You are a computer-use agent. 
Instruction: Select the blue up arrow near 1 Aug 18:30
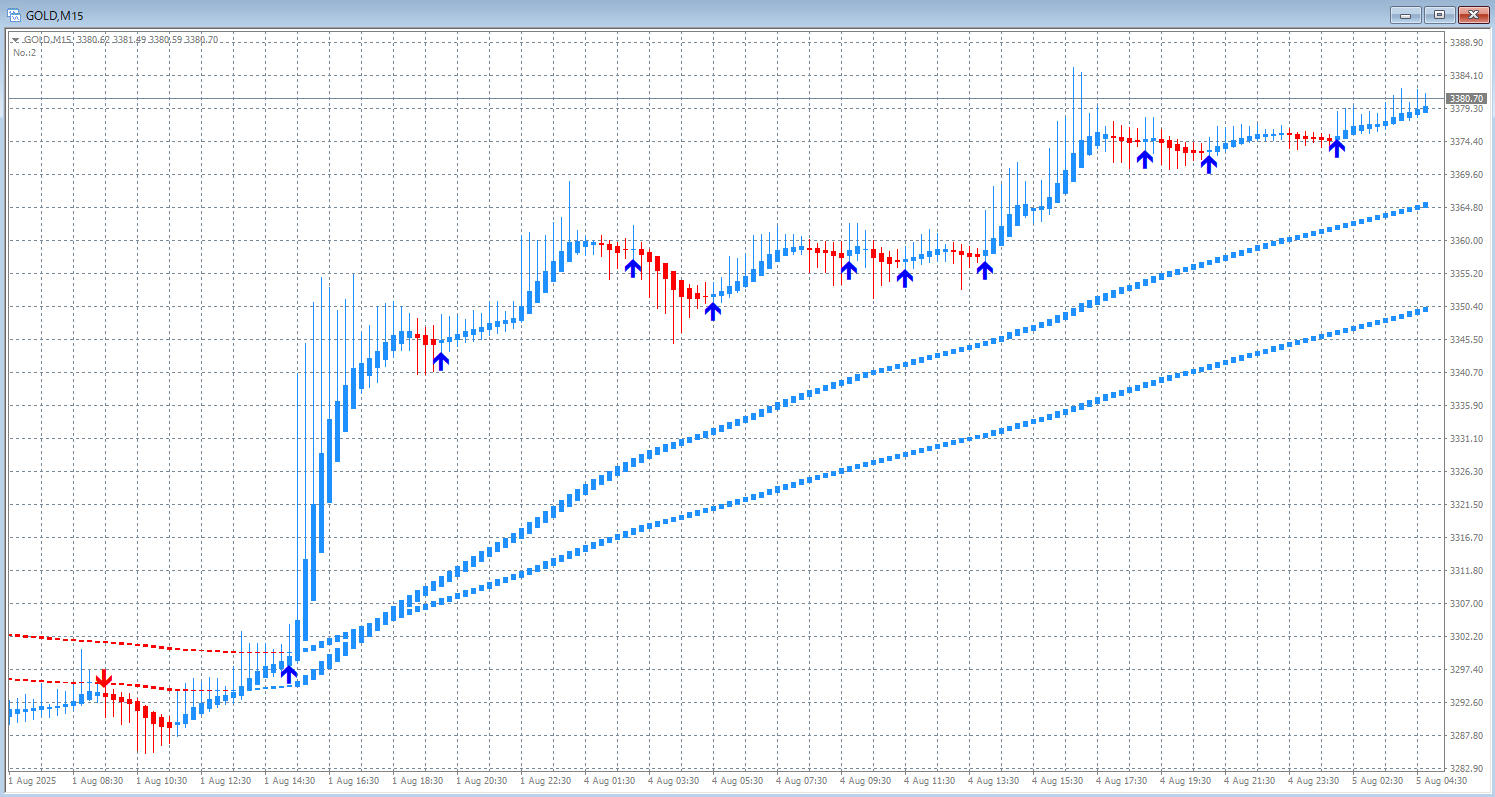(x=440, y=361)
